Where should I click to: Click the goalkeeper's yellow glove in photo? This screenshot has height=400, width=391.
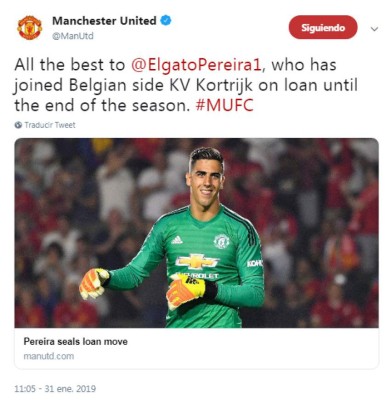(185, 290)
